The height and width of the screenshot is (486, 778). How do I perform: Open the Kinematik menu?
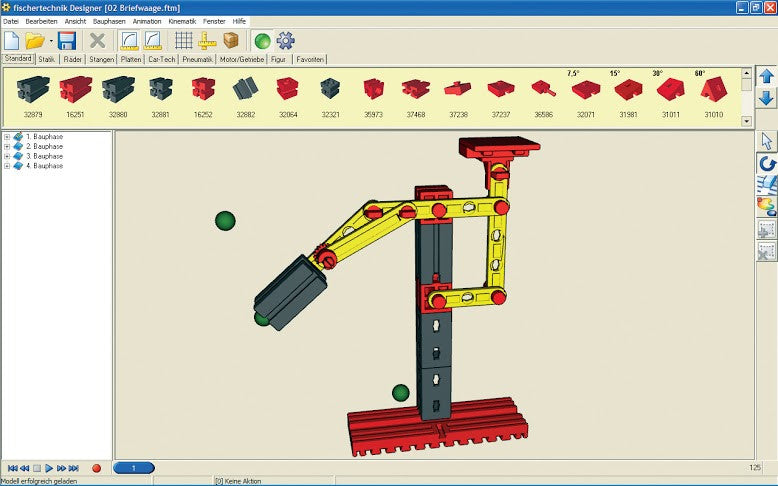coord(182,21)
